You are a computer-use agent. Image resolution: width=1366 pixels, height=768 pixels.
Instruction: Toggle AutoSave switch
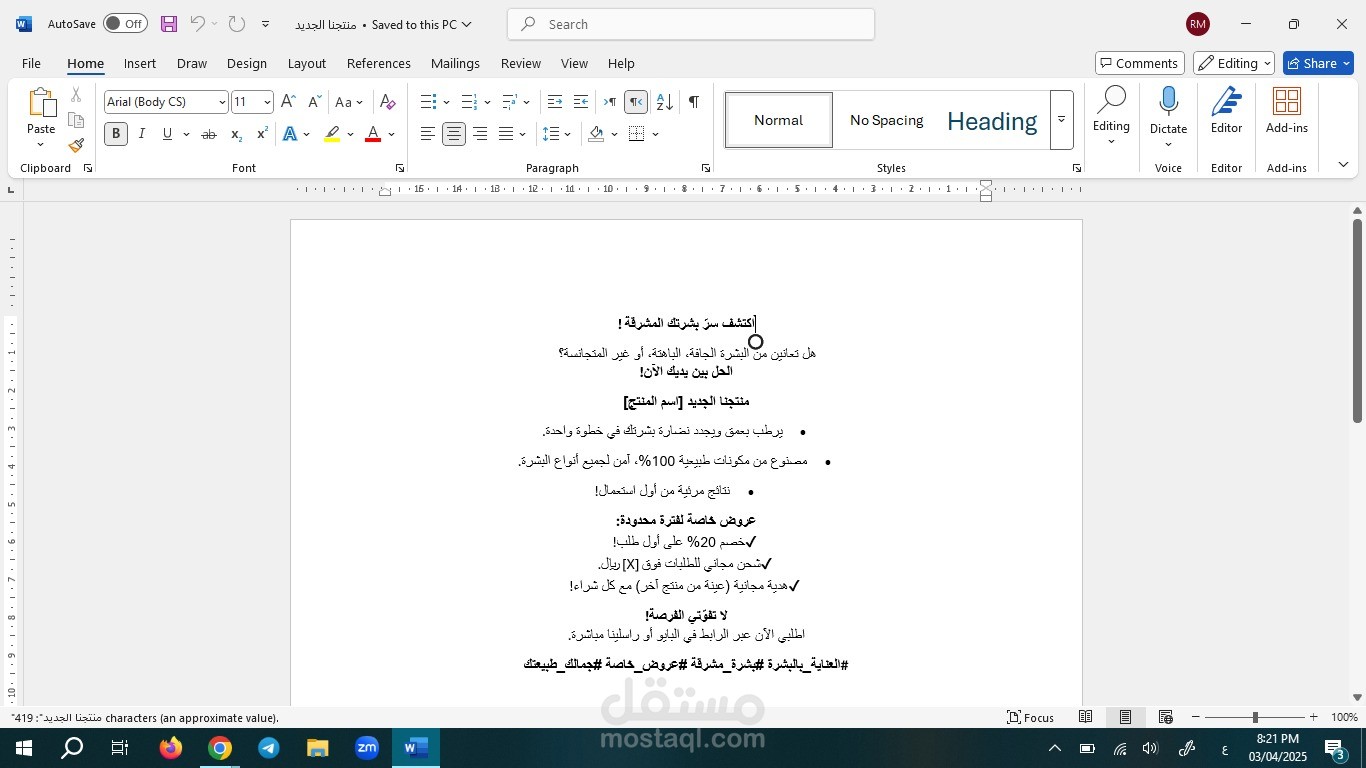coord(125,24)
